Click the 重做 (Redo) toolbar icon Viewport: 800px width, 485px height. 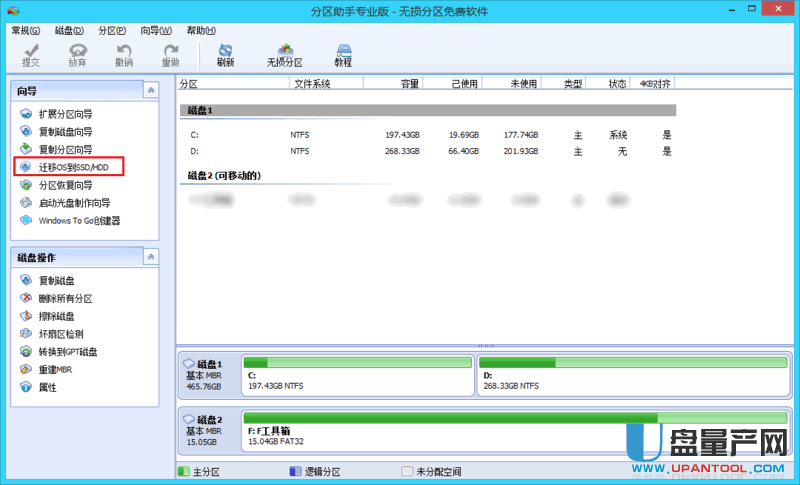(171, 54)
